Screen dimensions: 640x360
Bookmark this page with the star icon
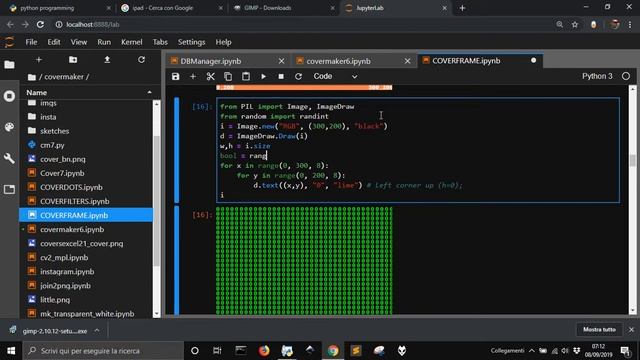tap(575, 24)
